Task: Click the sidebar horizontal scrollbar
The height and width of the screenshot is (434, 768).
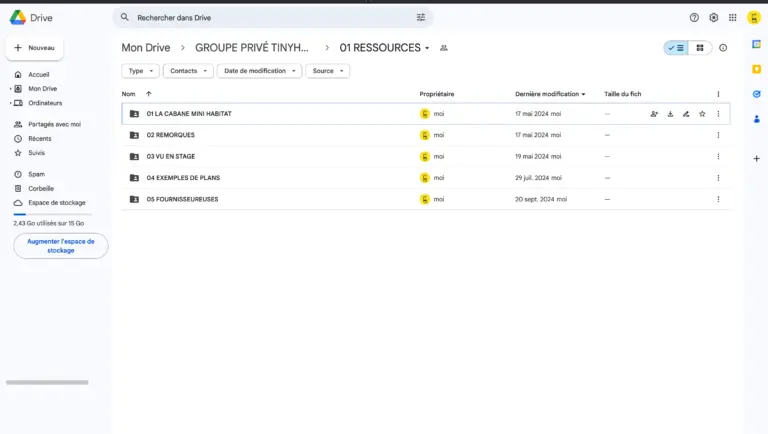Action: click(47, 382)
